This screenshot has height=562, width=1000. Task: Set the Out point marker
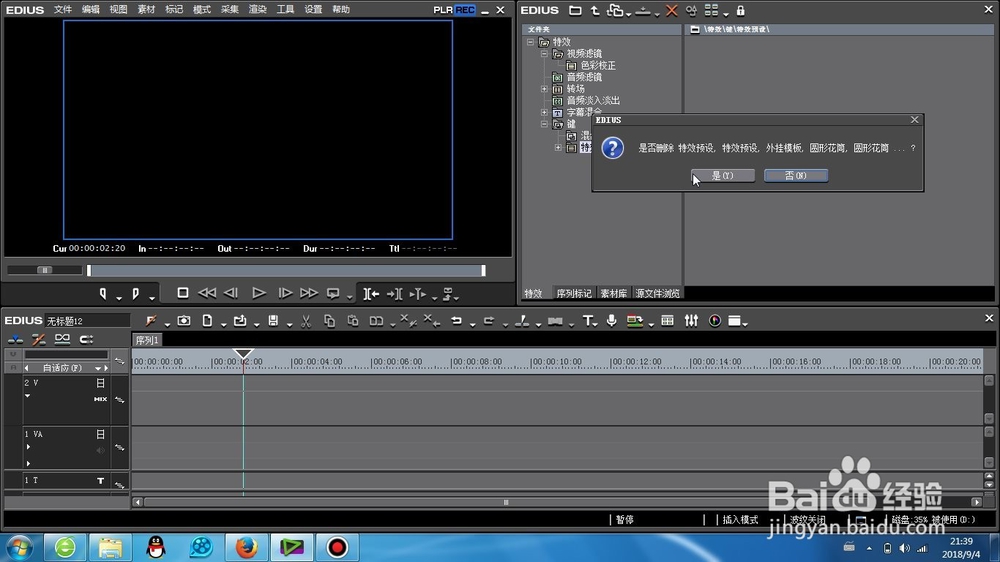(135, 293)
